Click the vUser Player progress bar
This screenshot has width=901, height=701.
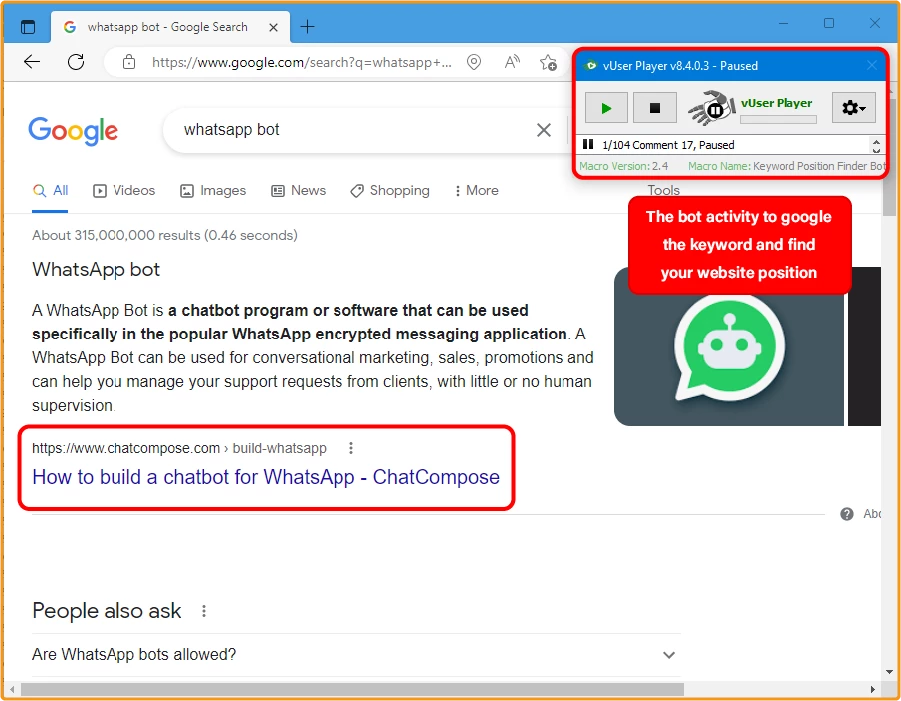point(778,120)
